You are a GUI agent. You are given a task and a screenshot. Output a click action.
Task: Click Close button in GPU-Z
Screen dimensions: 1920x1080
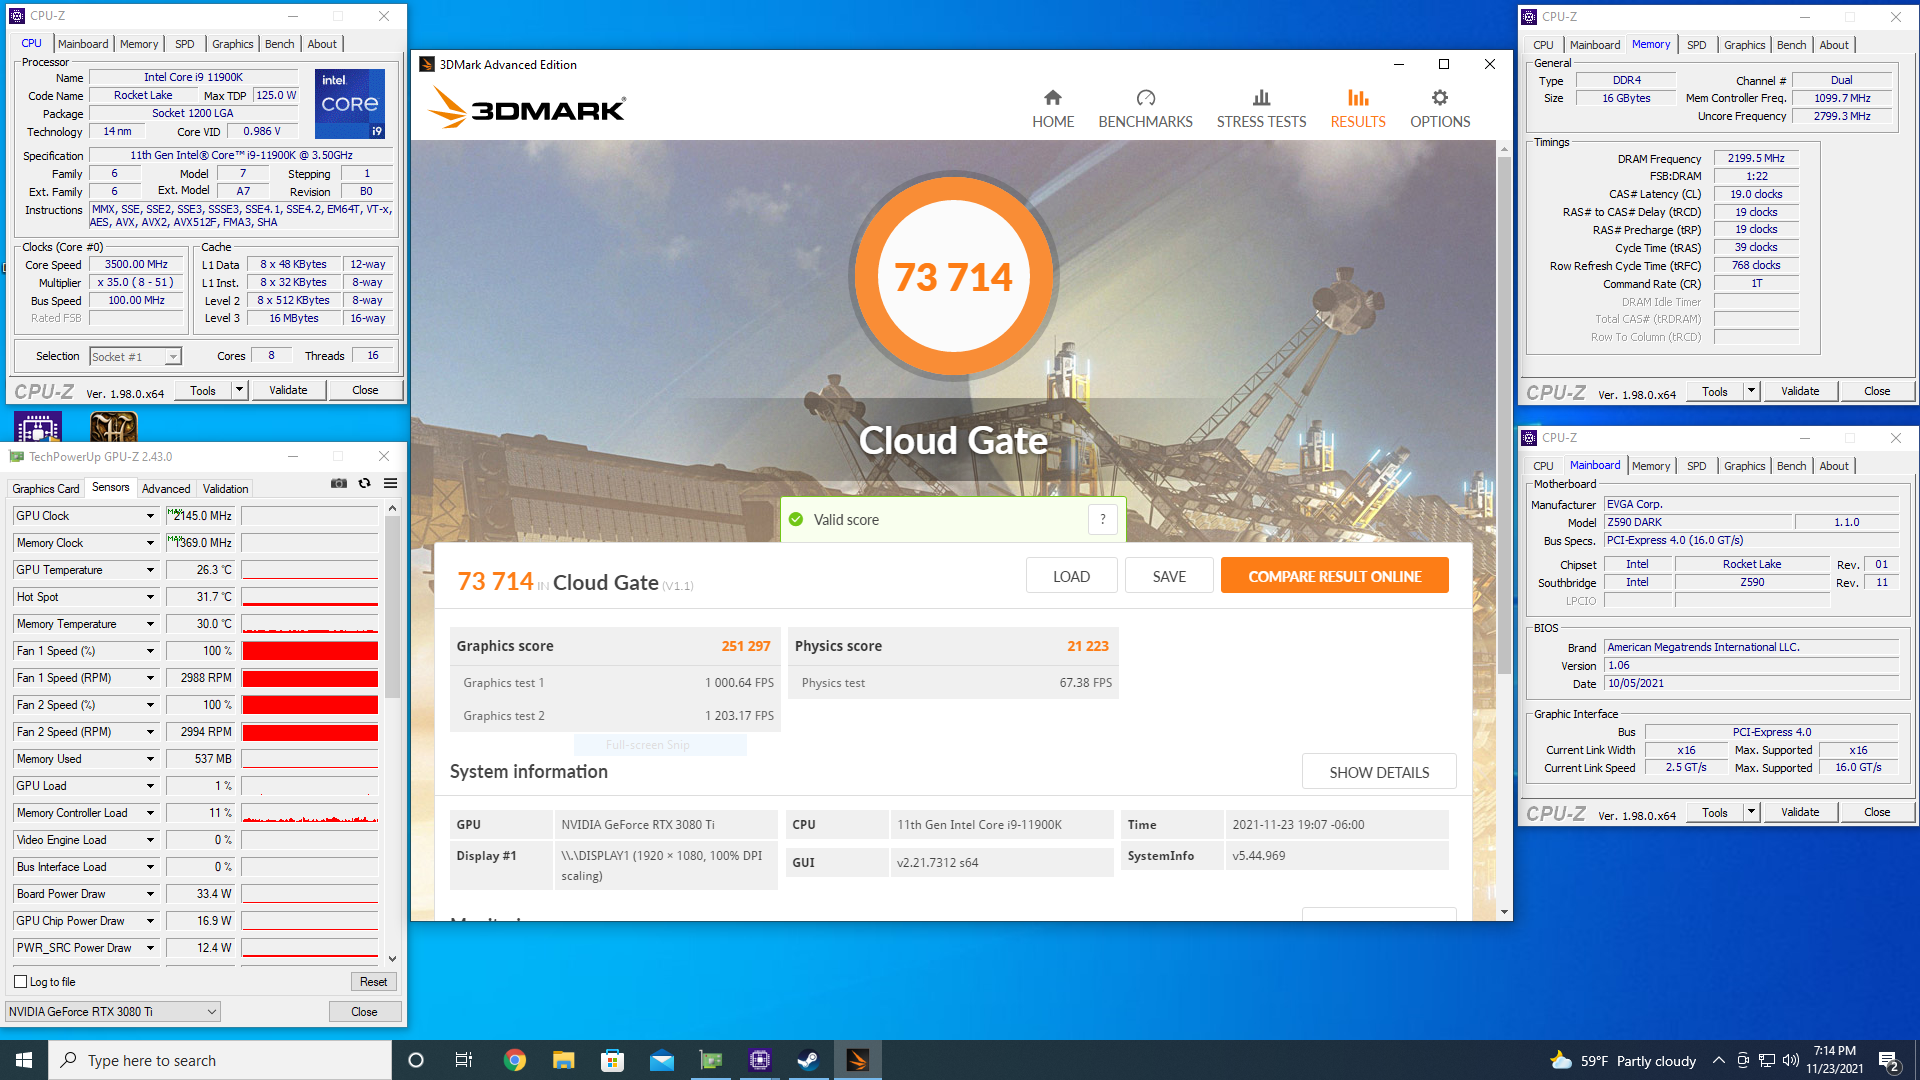[364, 1011]
